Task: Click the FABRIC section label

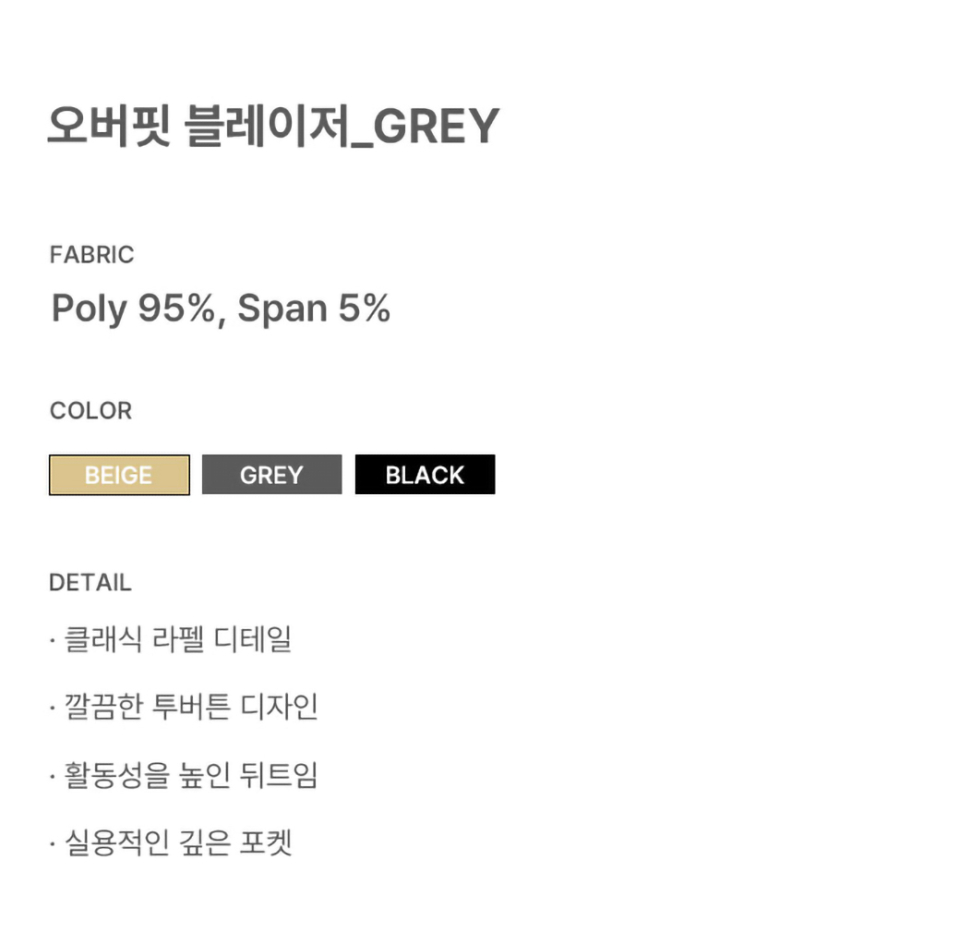Action: click(x=91, y=255)
